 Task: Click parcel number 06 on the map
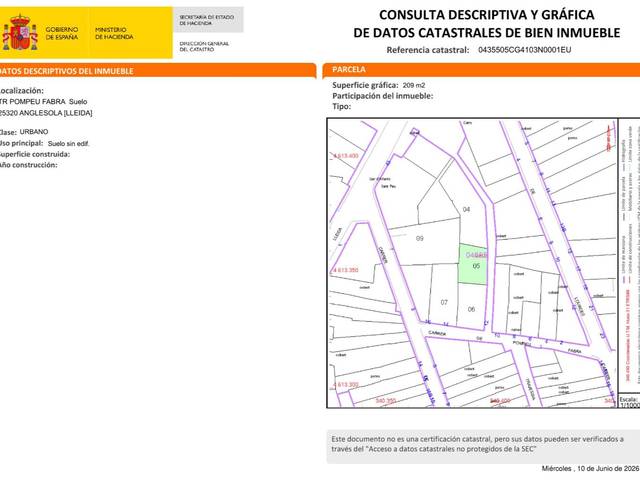(471, 309)
